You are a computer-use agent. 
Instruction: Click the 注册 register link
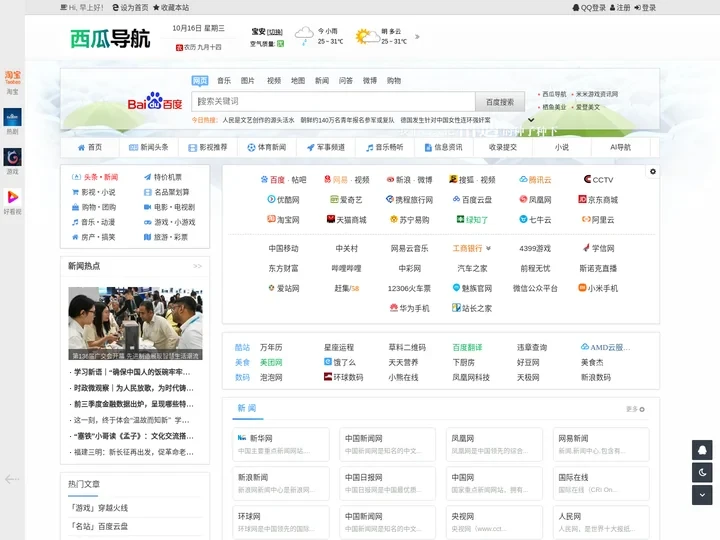[x=620, y=7]
